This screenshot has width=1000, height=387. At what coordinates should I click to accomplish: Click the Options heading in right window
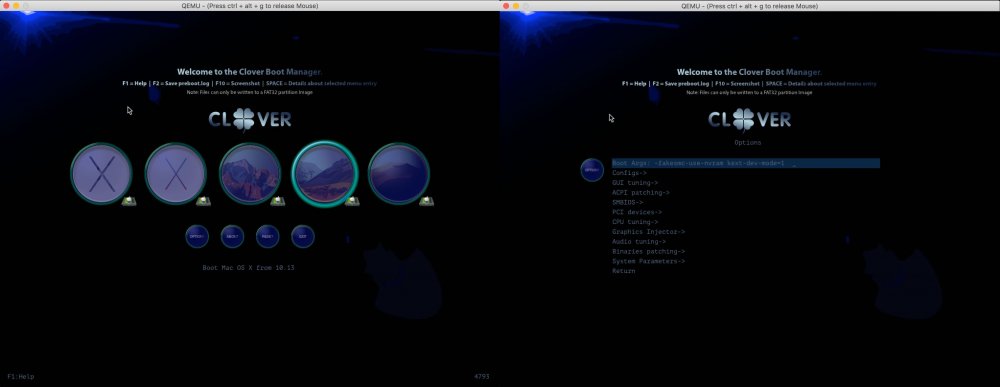pyautogui.click(x=747, y=143)
